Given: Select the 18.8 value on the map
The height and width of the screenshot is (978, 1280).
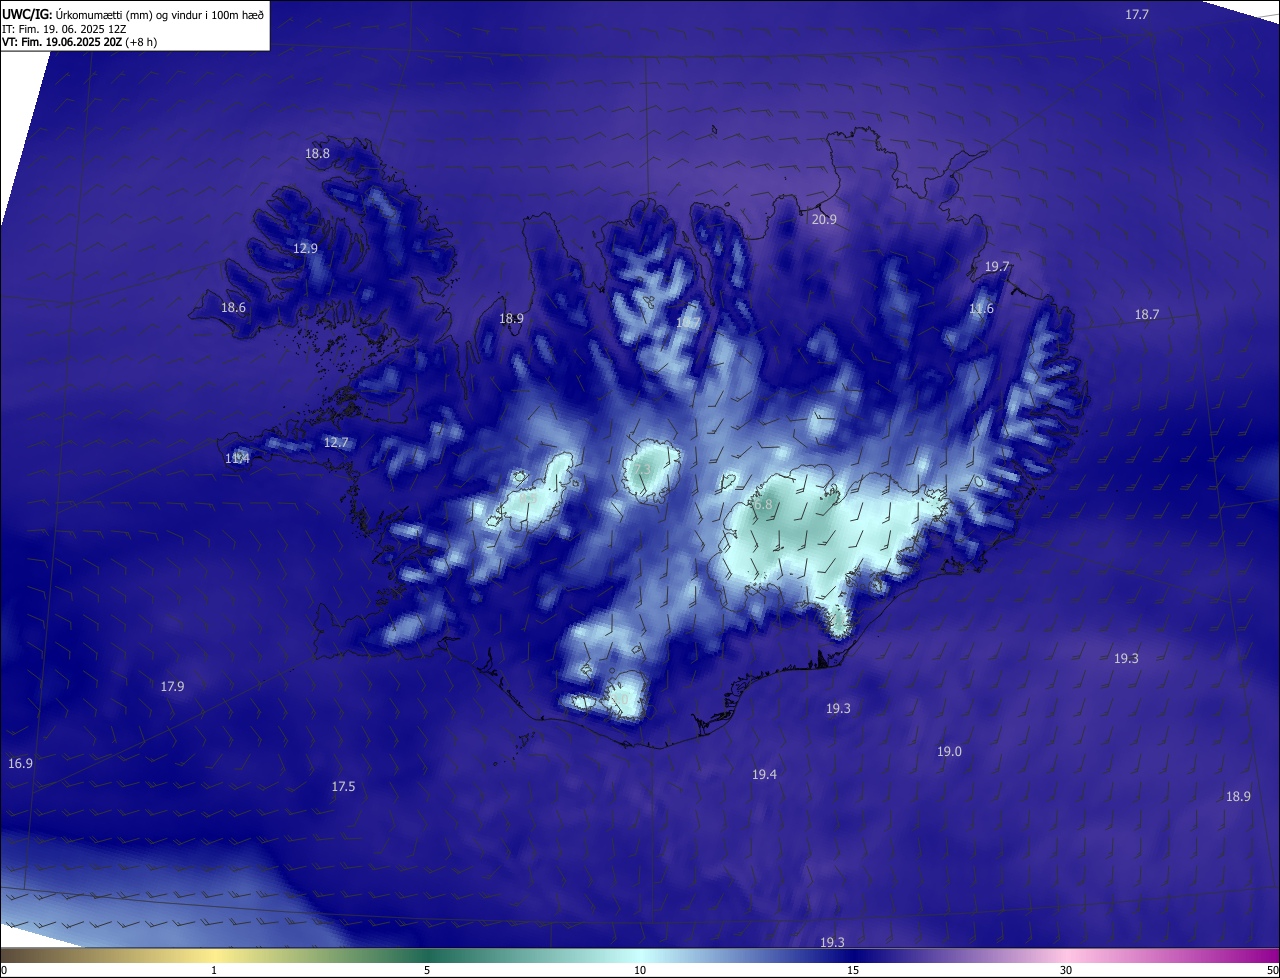Looking at the screenshot, I should coord(317,154).
